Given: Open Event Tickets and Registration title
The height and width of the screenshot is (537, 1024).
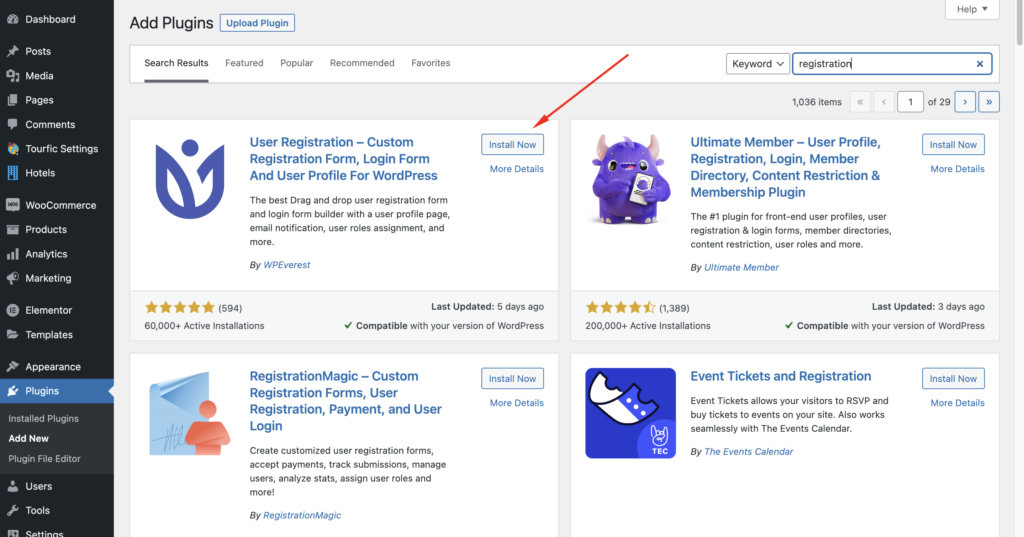Looking at the screenshot, I should pos(780,376).
